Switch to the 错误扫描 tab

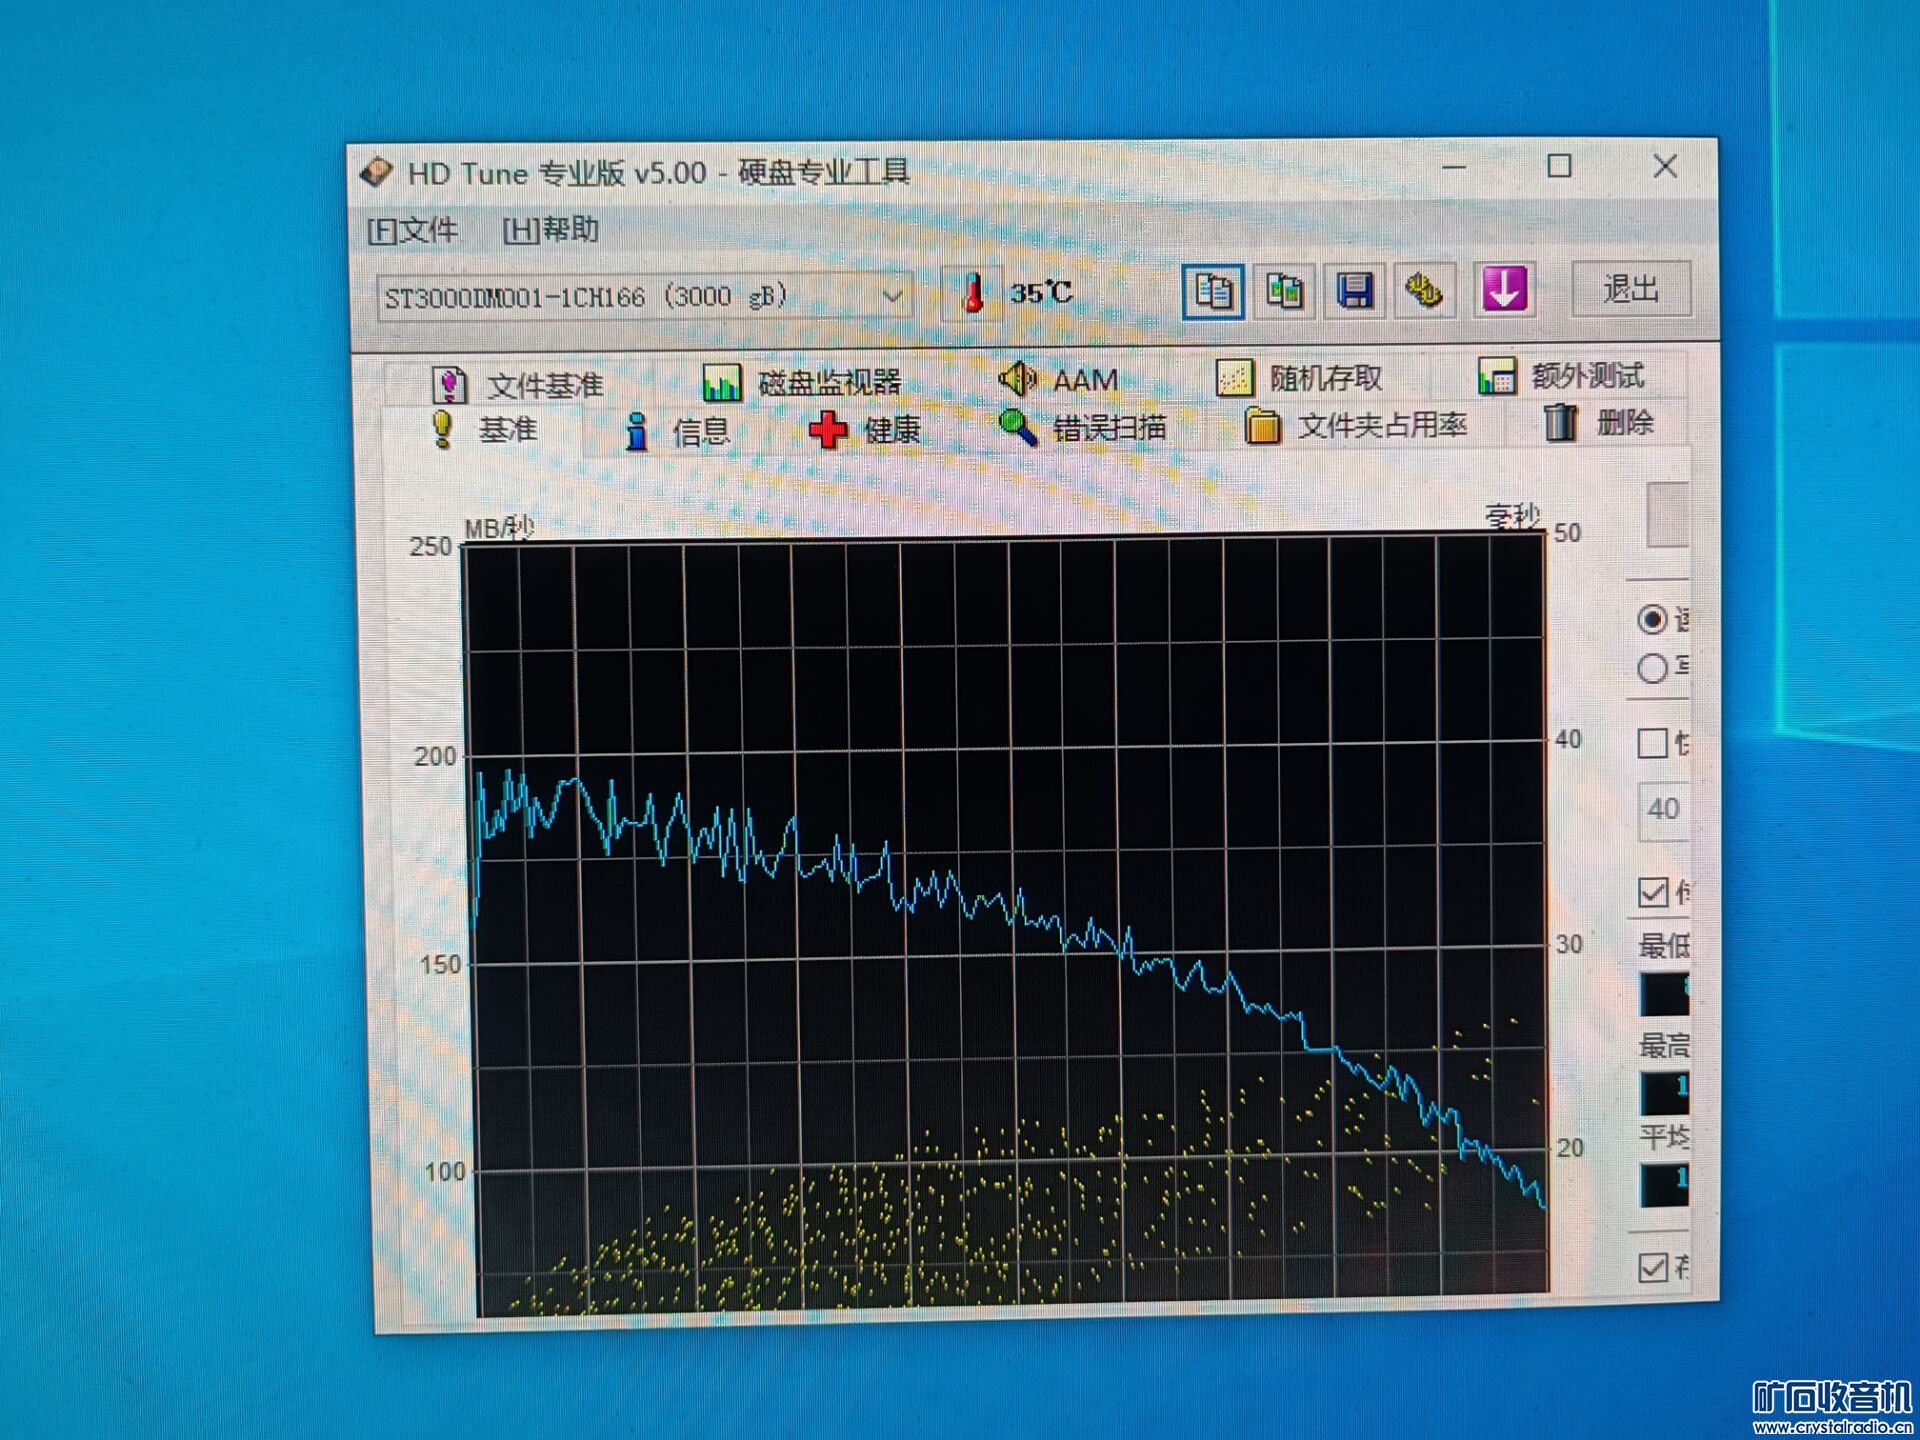(1083, 428)
